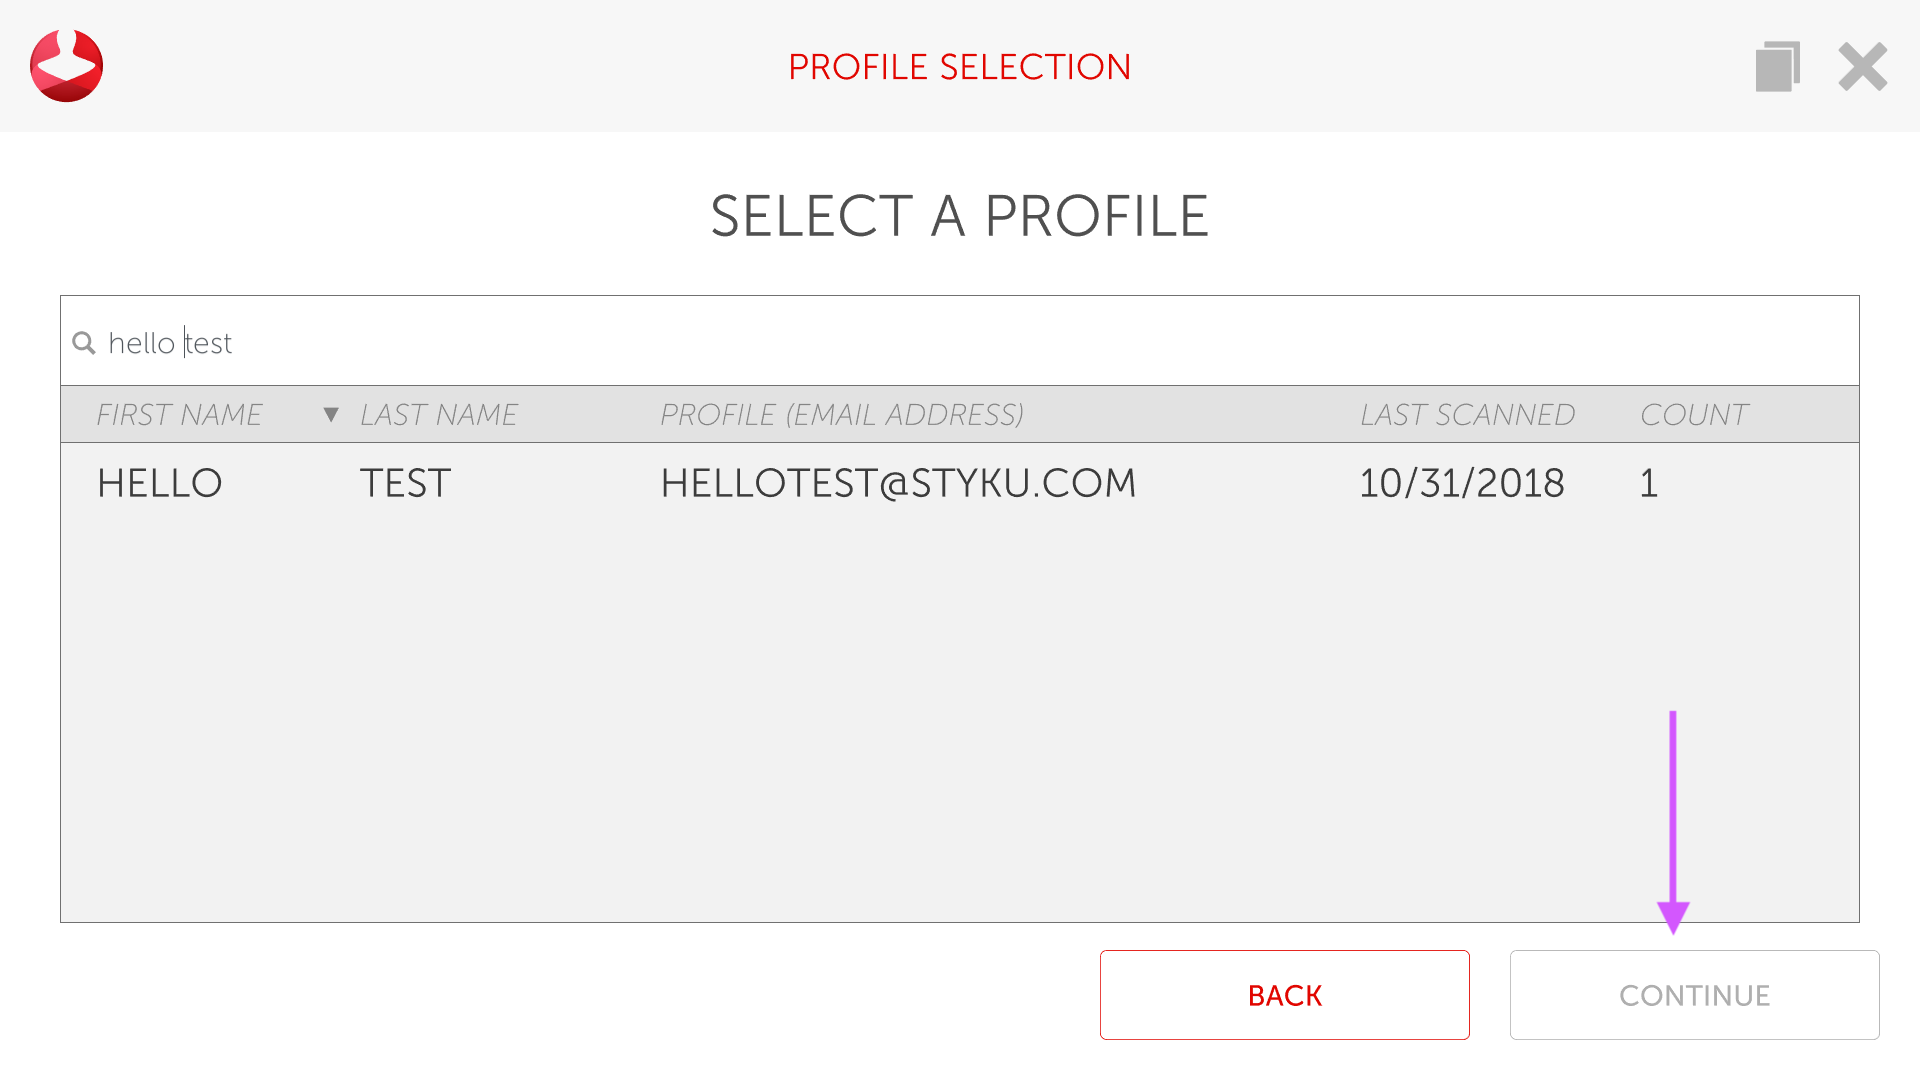Toggle sort arrow next to First Name
This screenshot has width=1920, height=1080.
331,414
